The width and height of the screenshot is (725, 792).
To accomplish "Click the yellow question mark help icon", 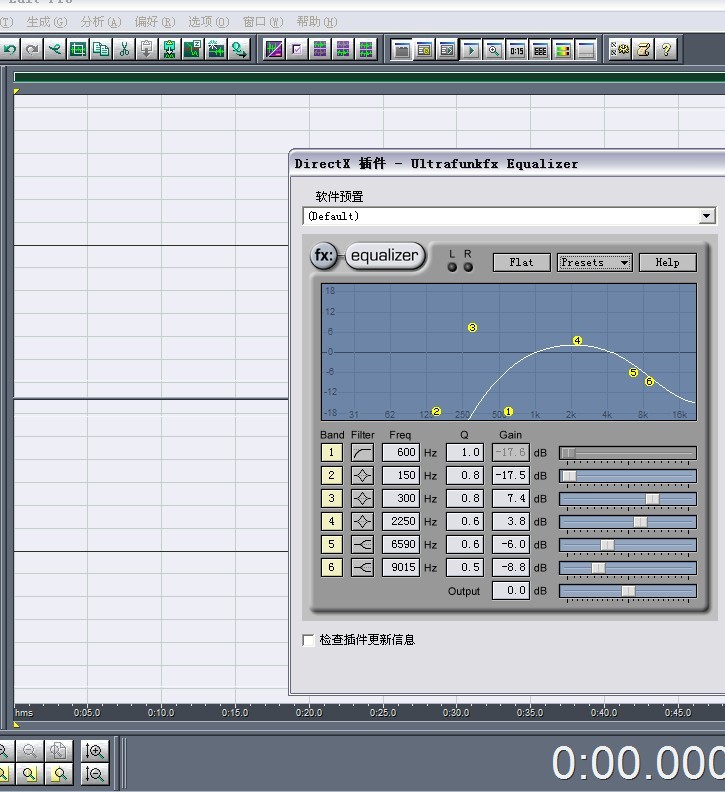I will (x=666, y=50).
